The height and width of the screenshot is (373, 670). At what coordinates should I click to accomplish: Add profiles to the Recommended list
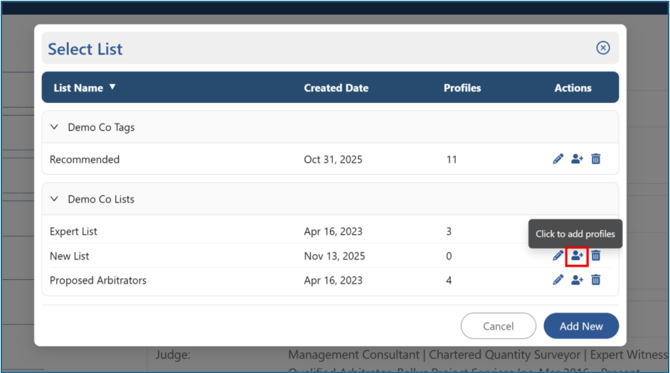click(x=577, y=159)
